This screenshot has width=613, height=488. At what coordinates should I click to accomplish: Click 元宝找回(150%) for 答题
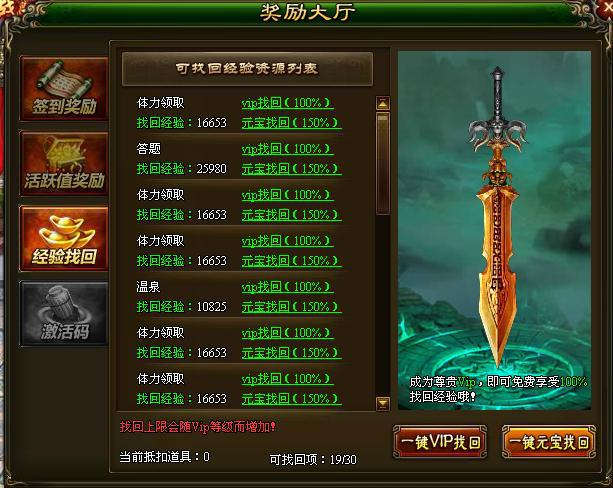tap(291, 169)
